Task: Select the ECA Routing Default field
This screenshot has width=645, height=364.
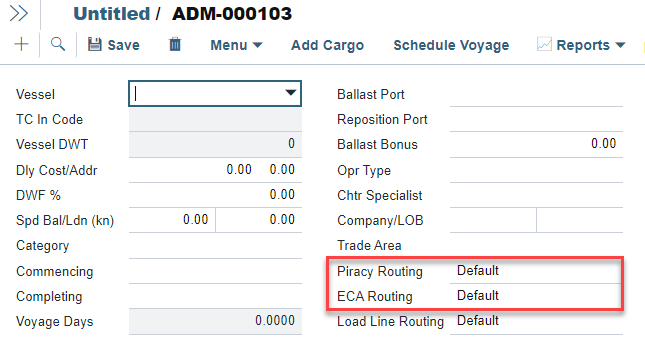Action: click(536, 296)
